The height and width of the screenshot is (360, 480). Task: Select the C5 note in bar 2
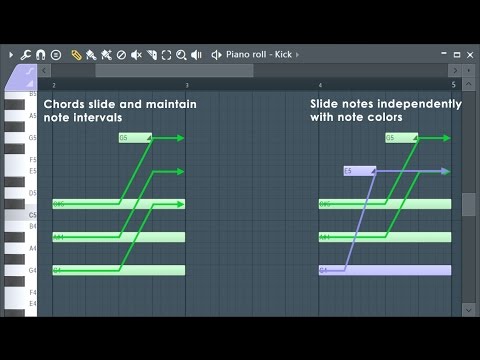click(x=119, y=204)
